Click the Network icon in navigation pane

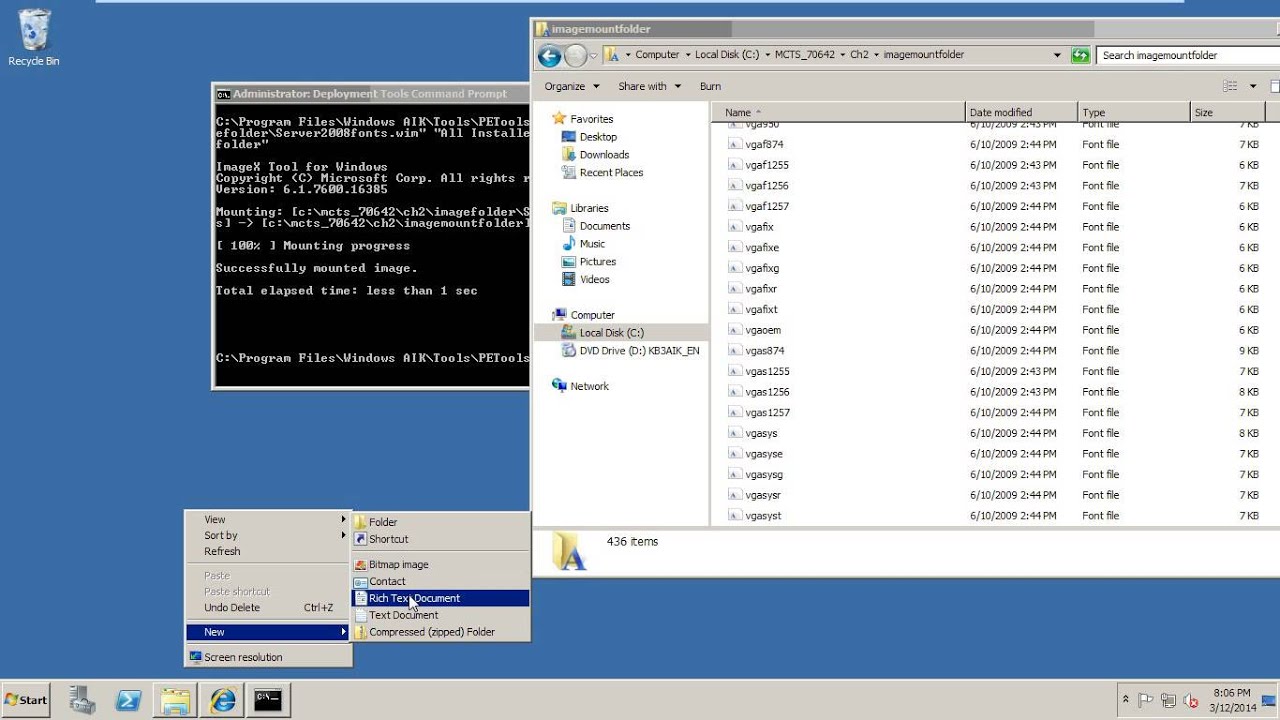click(559, 386)
